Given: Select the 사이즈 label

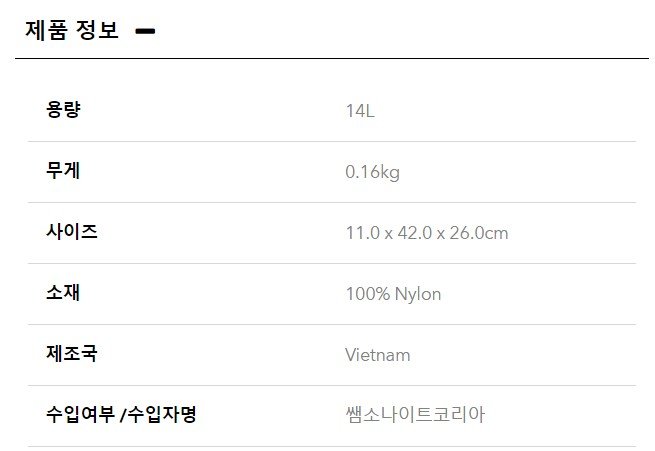Looking at the screenshot, I should [x=72, y=232].
